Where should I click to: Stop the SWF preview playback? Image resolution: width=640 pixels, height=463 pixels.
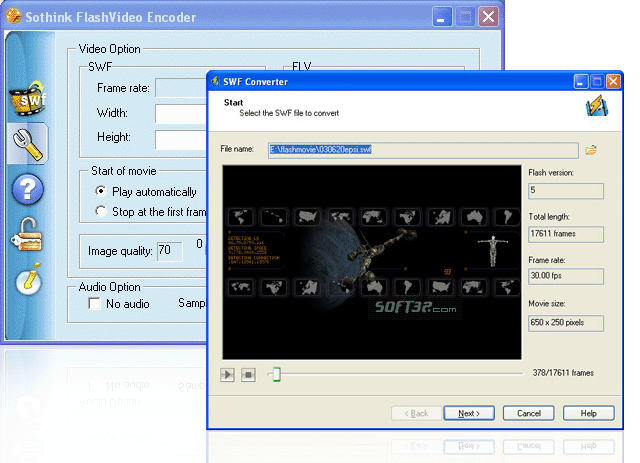pos(248,374)
